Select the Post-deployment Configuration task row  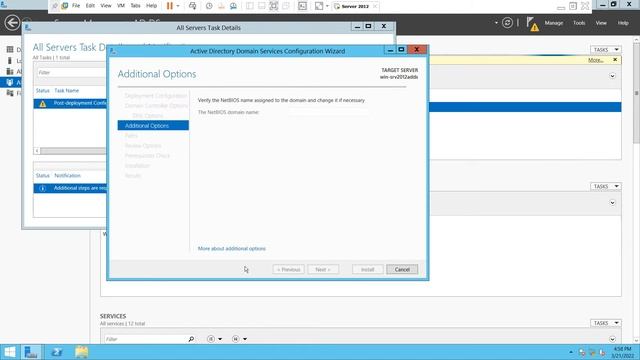70,103
